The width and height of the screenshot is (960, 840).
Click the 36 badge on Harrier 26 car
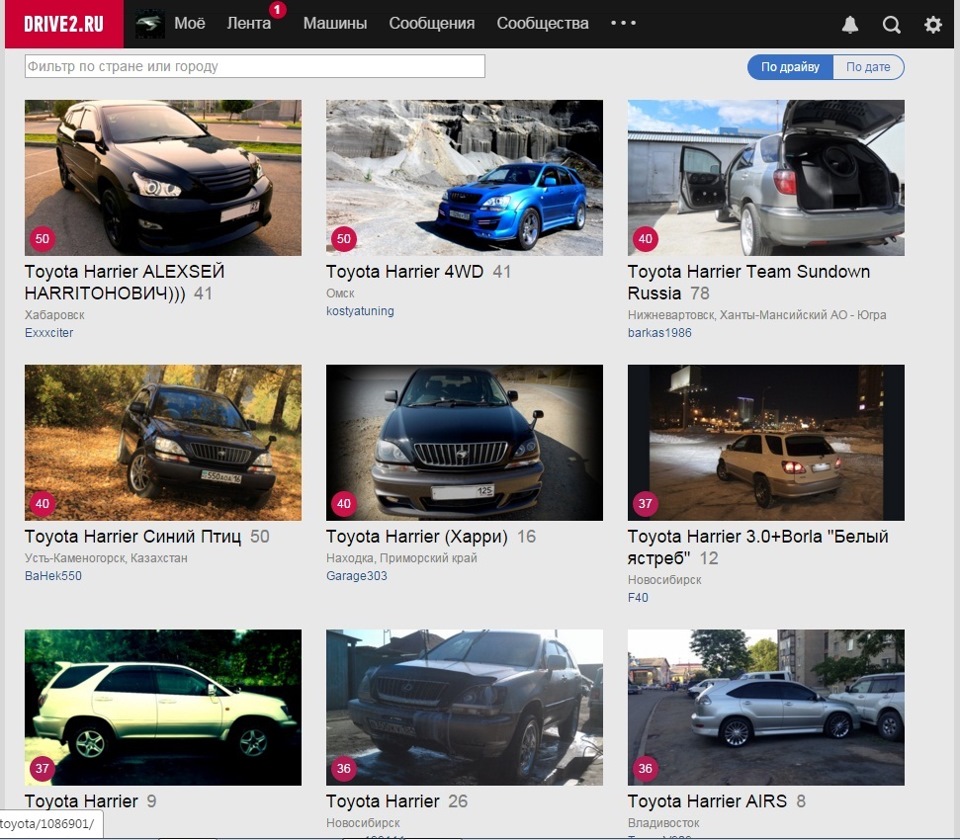pos(343,768)
